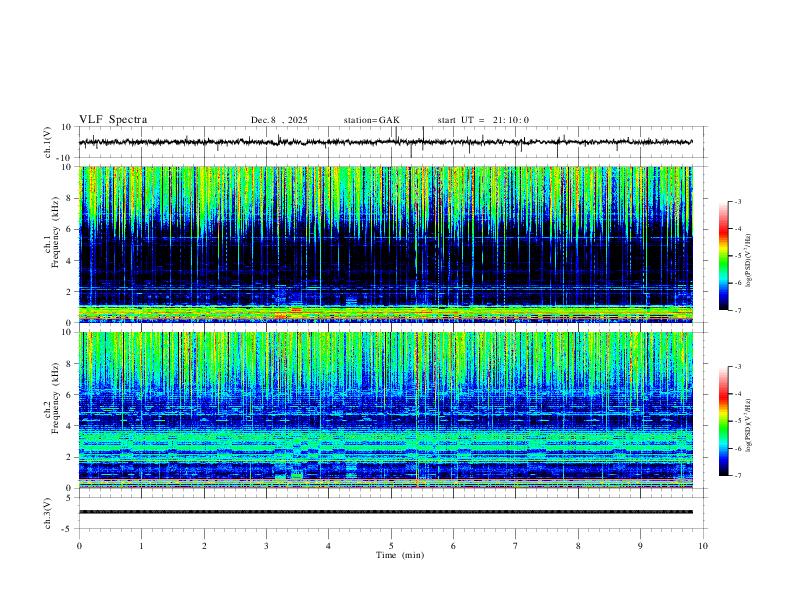Click the 'VLF Spectra' title text
Screen dimensions: 792x612
[x=113, y=120]
